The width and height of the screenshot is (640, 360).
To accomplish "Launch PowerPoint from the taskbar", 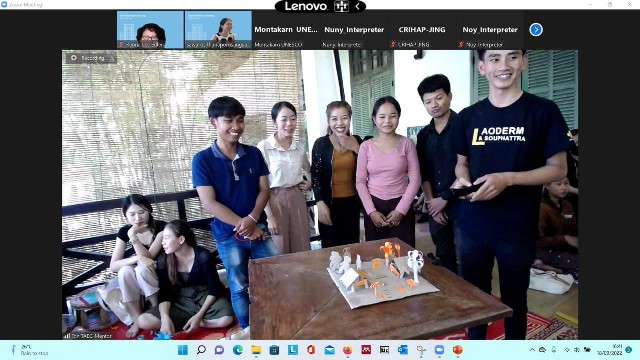I will [458, 350].
